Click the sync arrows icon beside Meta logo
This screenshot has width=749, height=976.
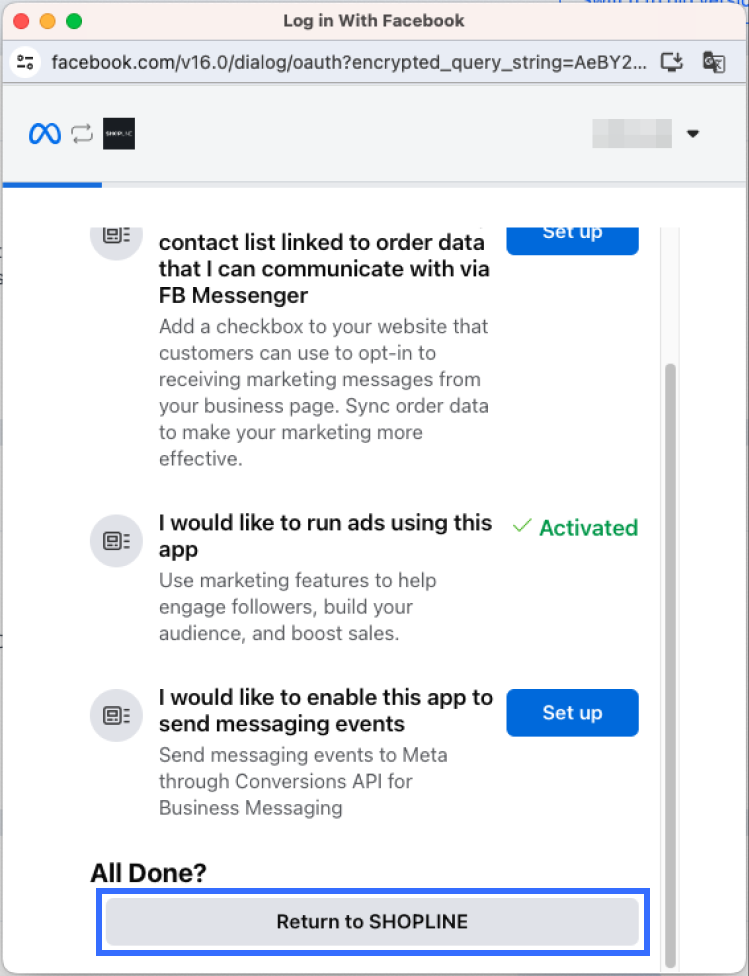[82, 134]
